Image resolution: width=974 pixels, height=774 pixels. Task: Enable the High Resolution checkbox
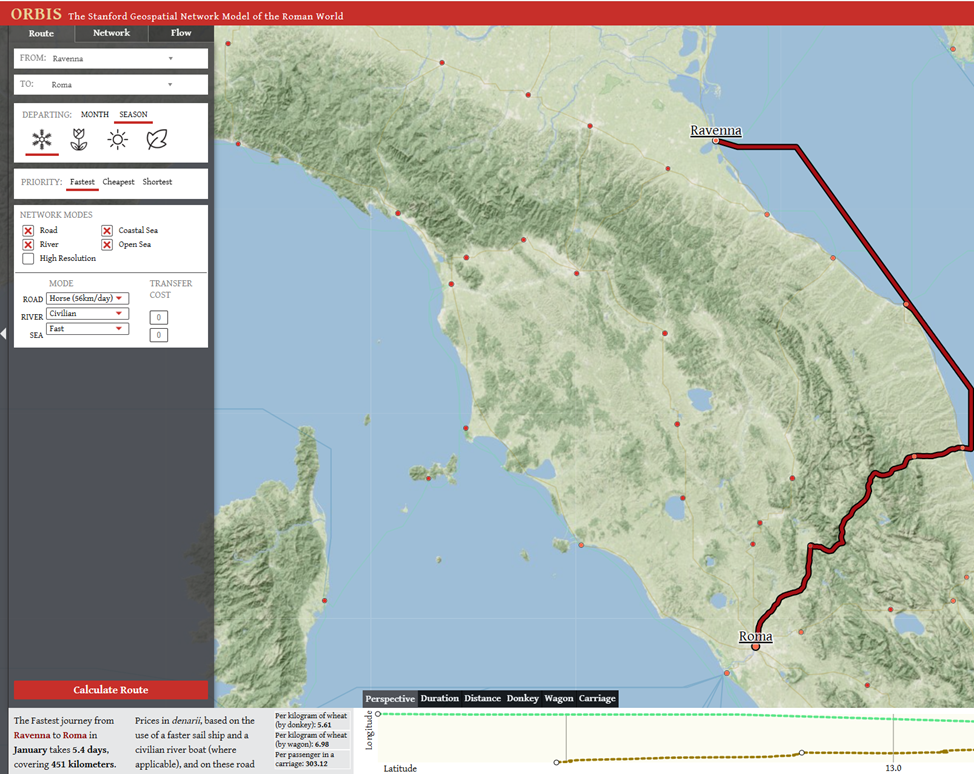(29, 259)
